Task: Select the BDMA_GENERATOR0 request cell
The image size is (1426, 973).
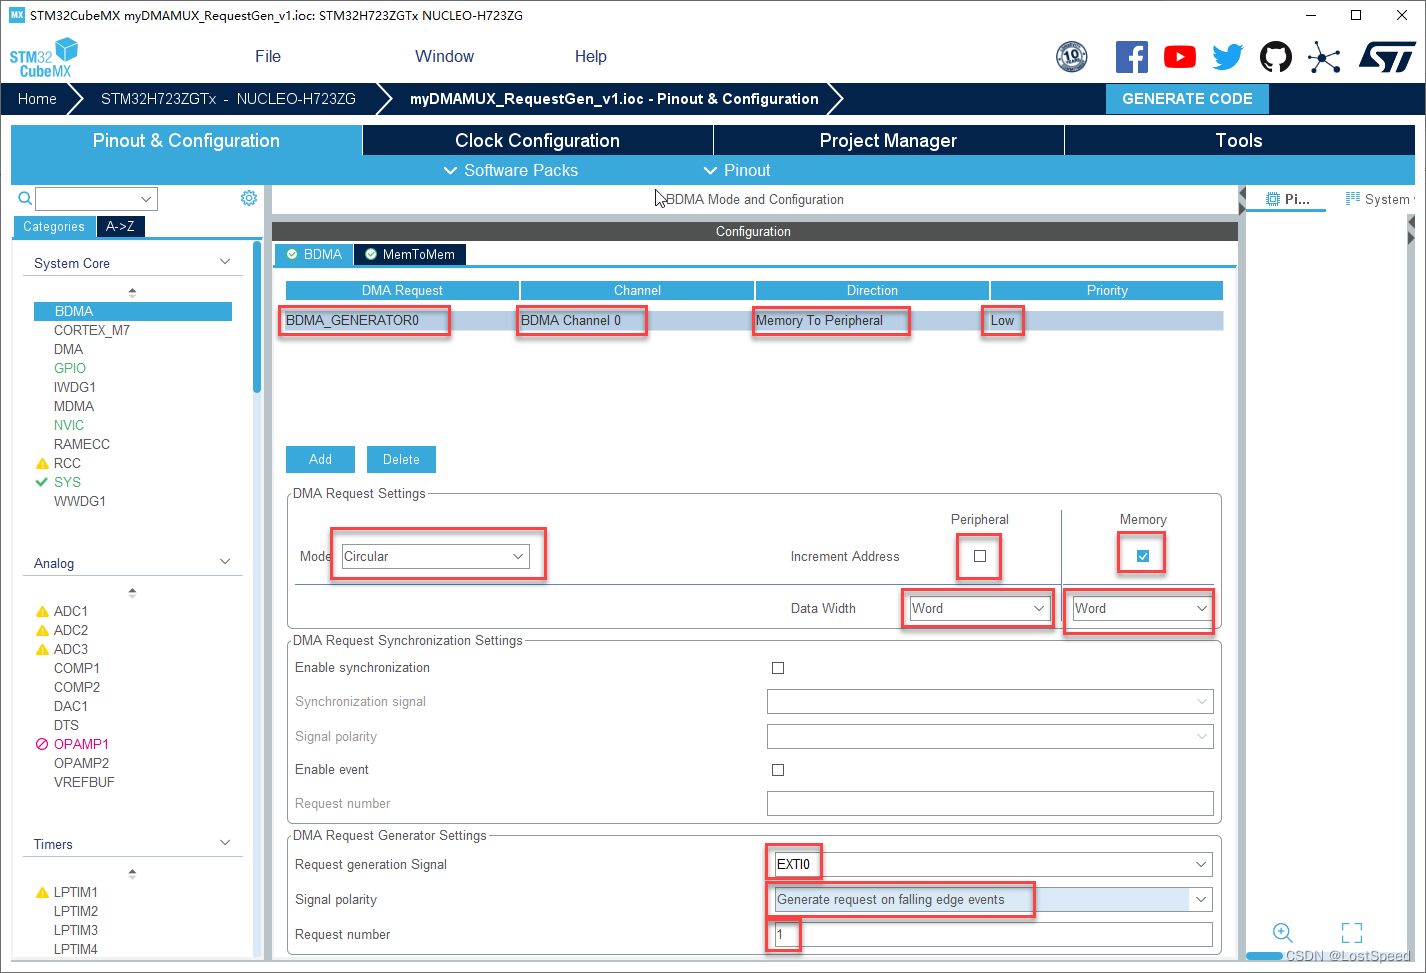Action: point(402,320)
